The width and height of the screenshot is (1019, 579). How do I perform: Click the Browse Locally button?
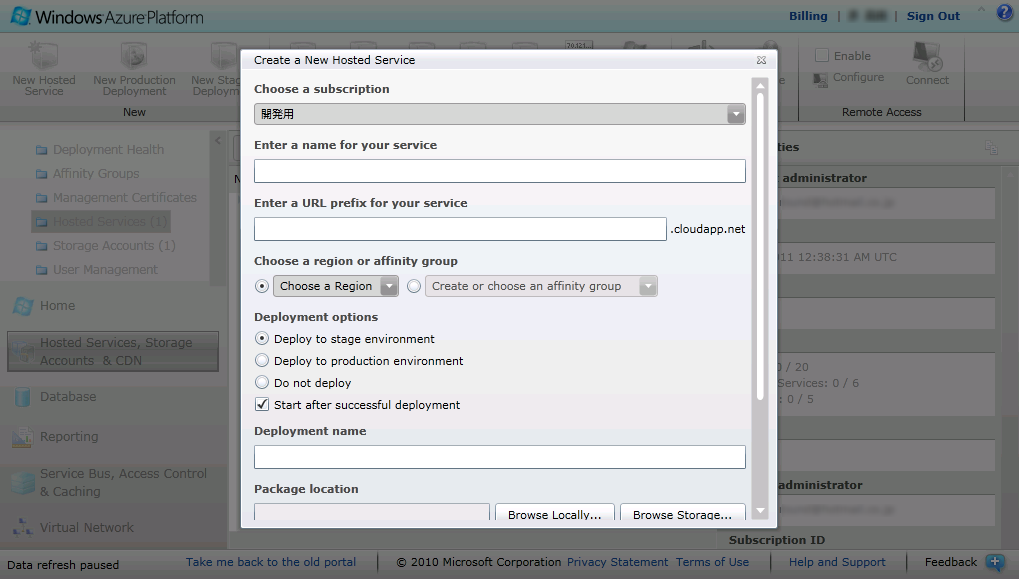(554, 513)
